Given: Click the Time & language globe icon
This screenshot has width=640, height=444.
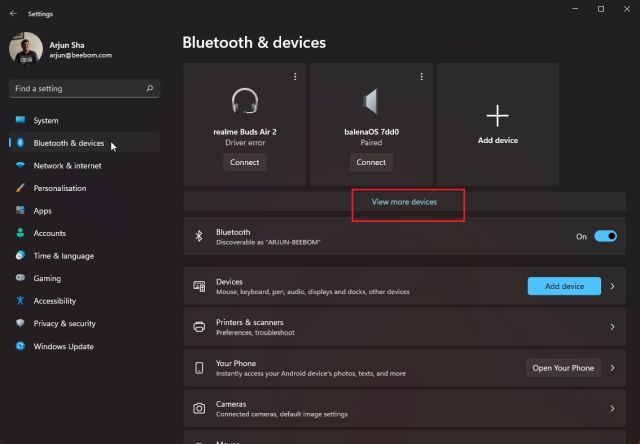Looking at the screenshot, I should coord(20,255).
